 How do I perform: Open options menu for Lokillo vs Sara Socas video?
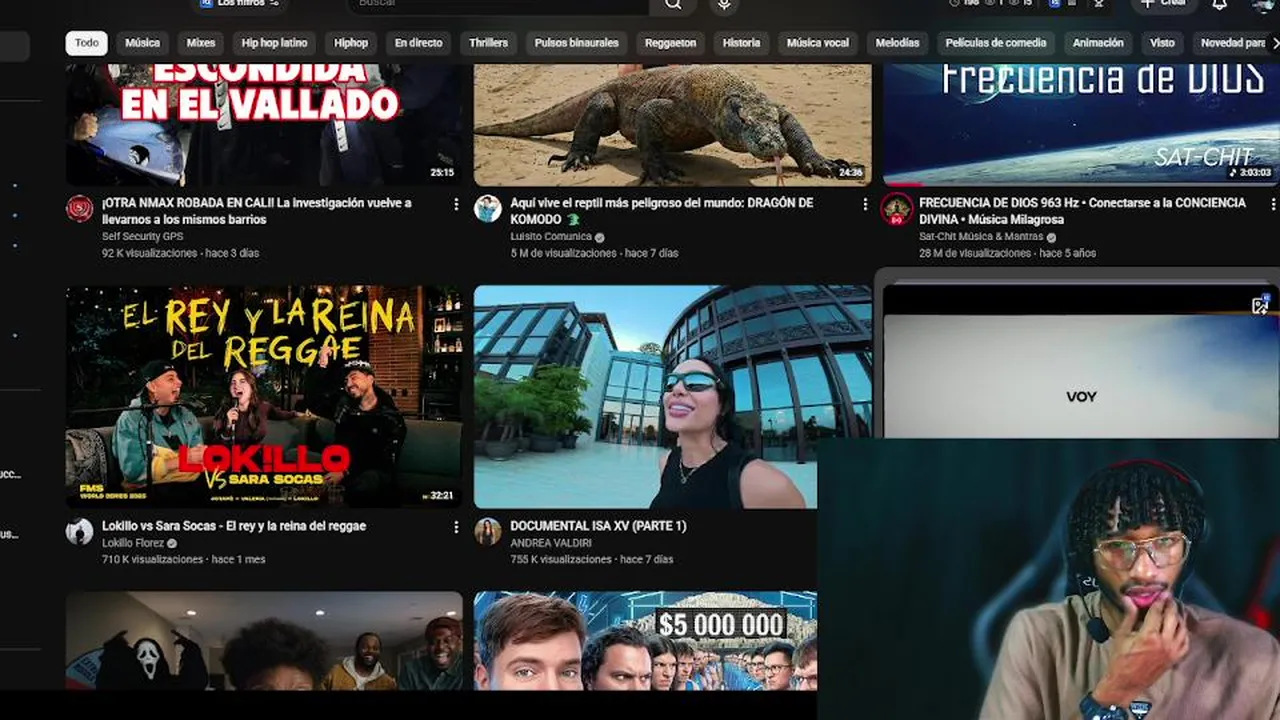coord(456,527)
